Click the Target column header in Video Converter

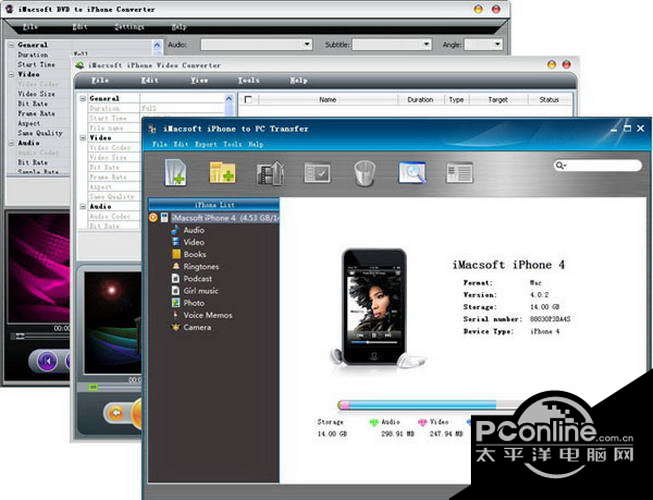(498, 100)
